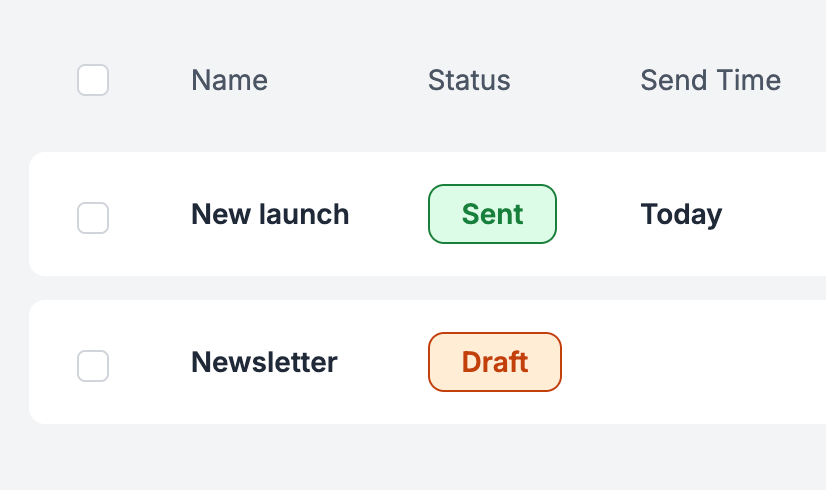The width and height of the screenshot is (826, 490).
Task: Click blank space between Newsletter and Draft badge
Action: [x=383, y=362]
